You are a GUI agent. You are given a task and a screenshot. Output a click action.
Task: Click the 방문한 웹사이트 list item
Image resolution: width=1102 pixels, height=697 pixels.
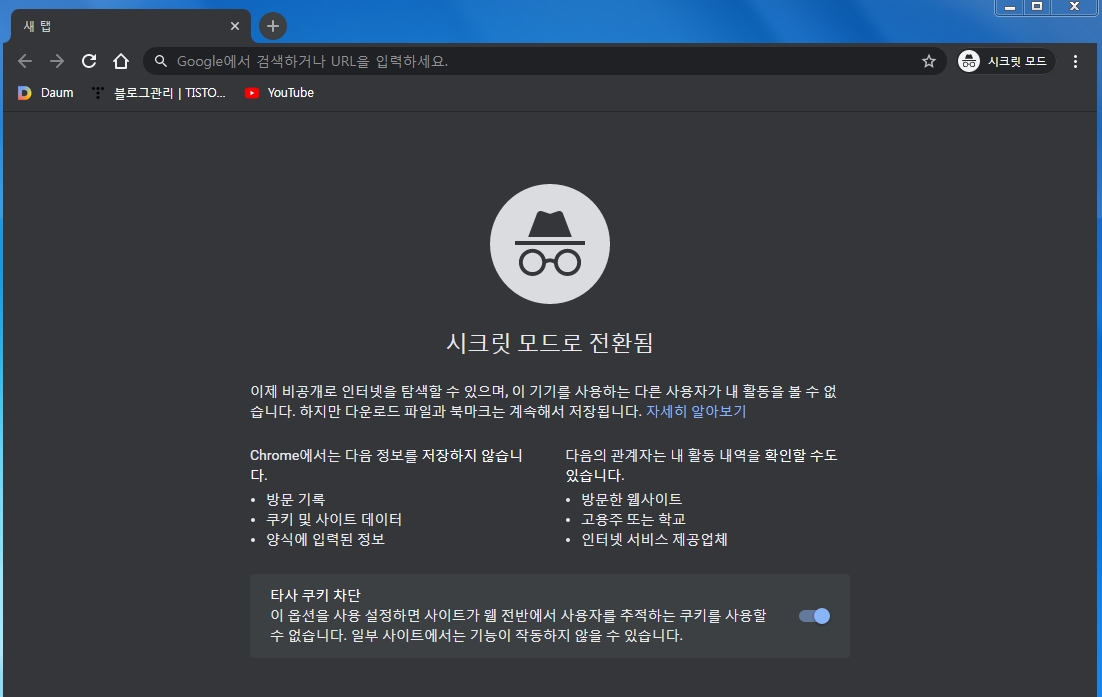point(632,500)
